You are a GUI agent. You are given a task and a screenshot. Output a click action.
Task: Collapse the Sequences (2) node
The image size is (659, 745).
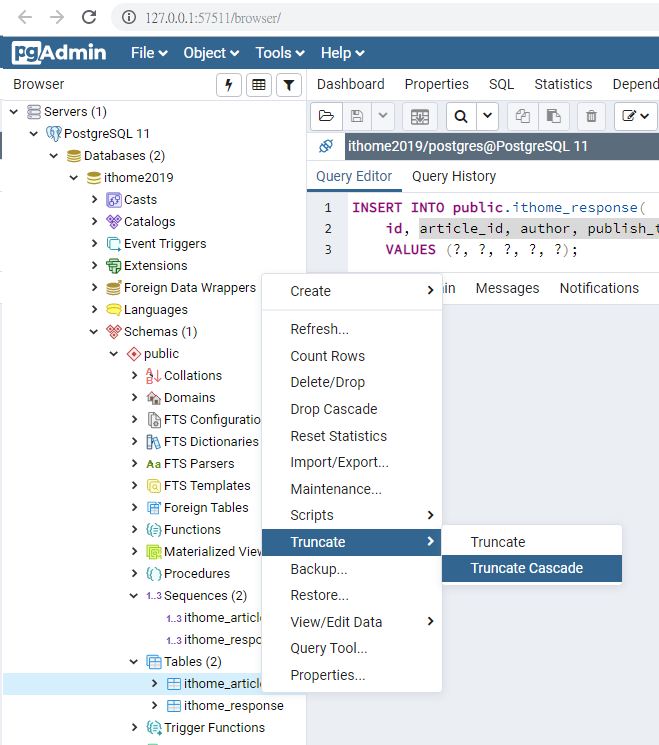134,595
